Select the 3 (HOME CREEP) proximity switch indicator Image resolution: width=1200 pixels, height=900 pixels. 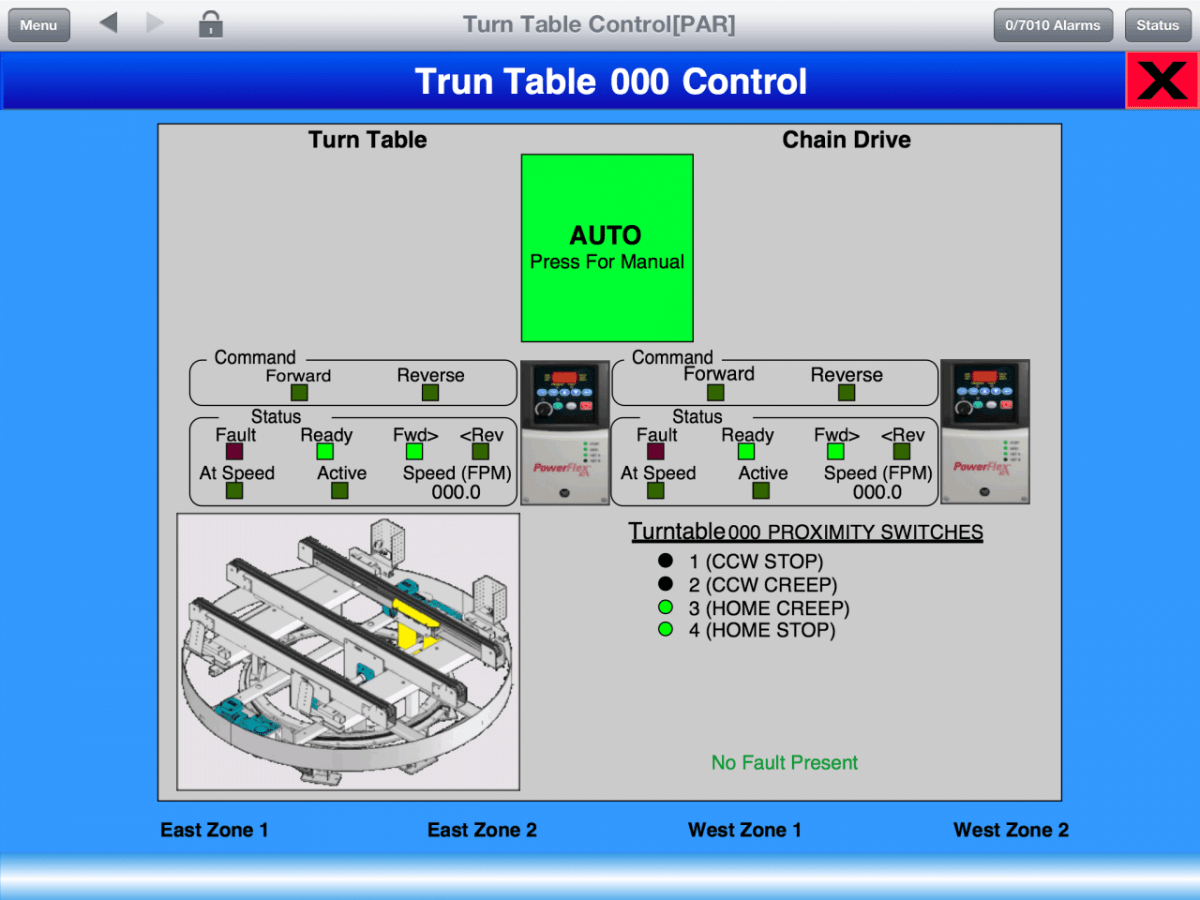click(665, 607)
